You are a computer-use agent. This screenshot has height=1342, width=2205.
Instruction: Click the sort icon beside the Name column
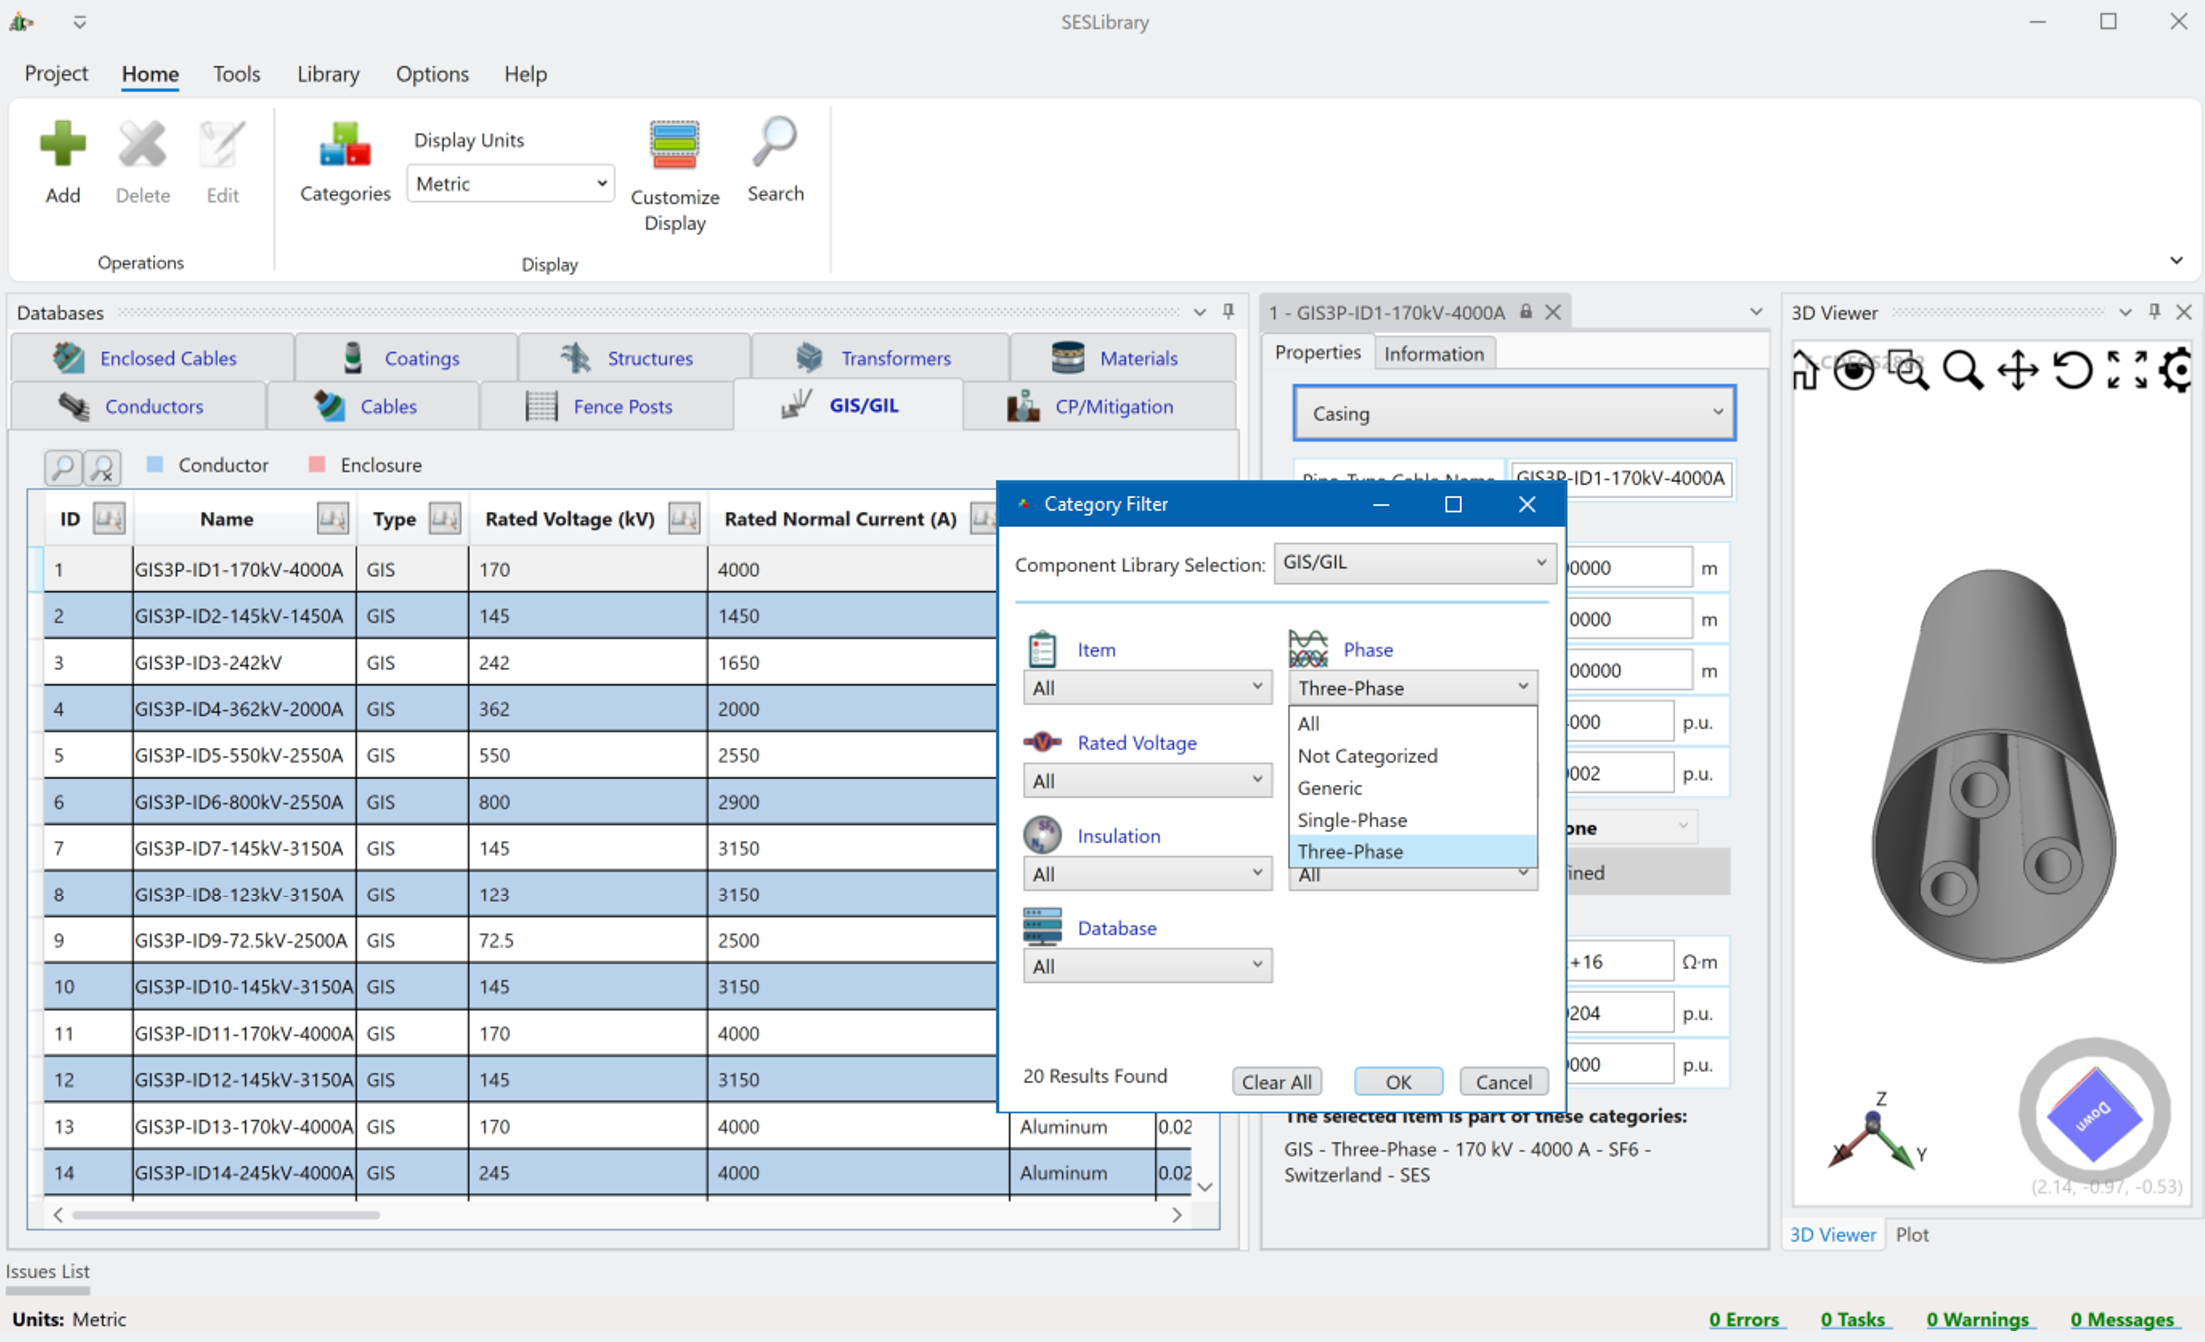[x=332, y=518]
